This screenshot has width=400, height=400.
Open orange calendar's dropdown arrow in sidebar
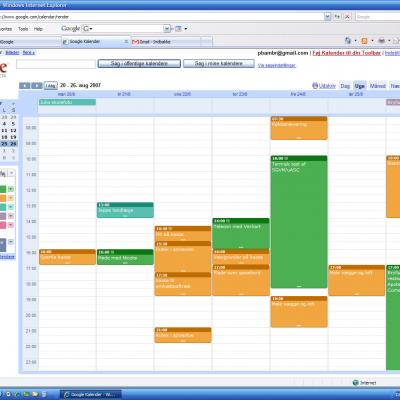pyautogui.click(x=11, y=198)
